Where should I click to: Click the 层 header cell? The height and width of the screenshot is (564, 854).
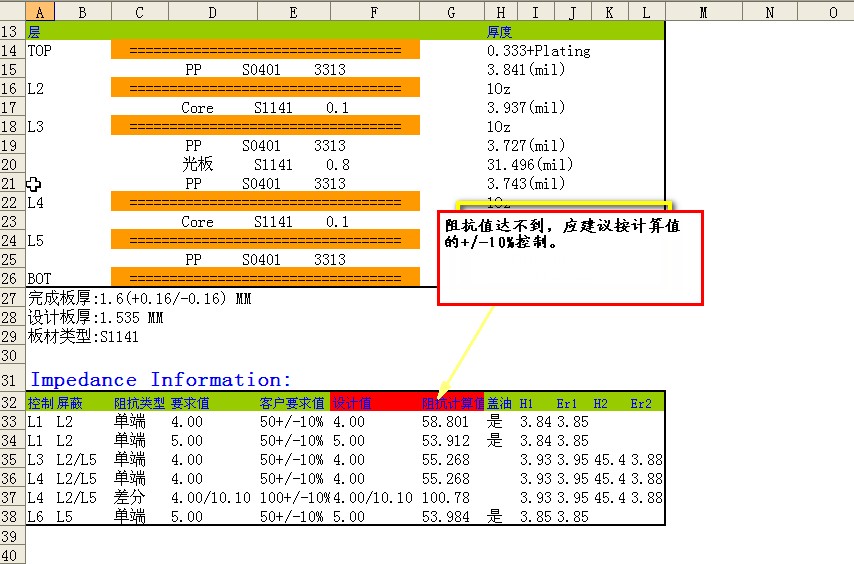pos(34,32)
